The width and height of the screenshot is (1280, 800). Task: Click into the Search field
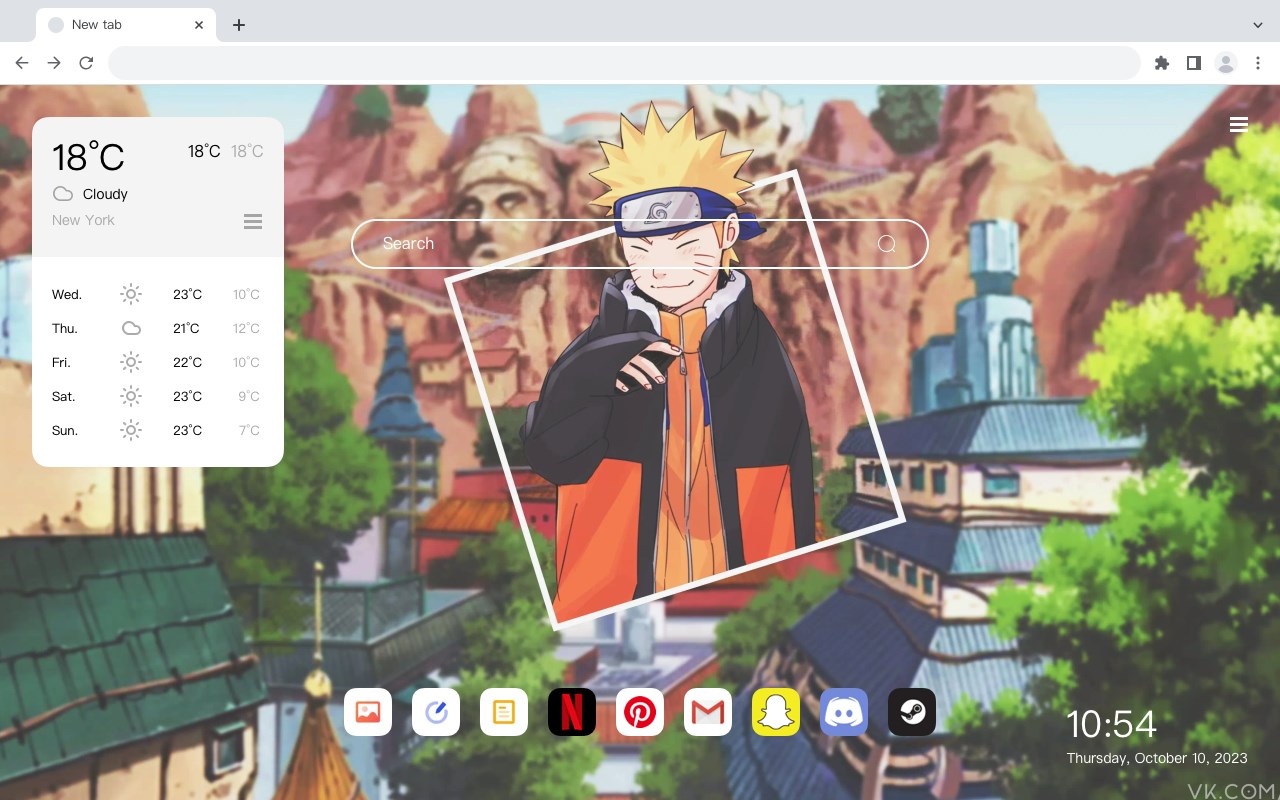pos(640,244)
